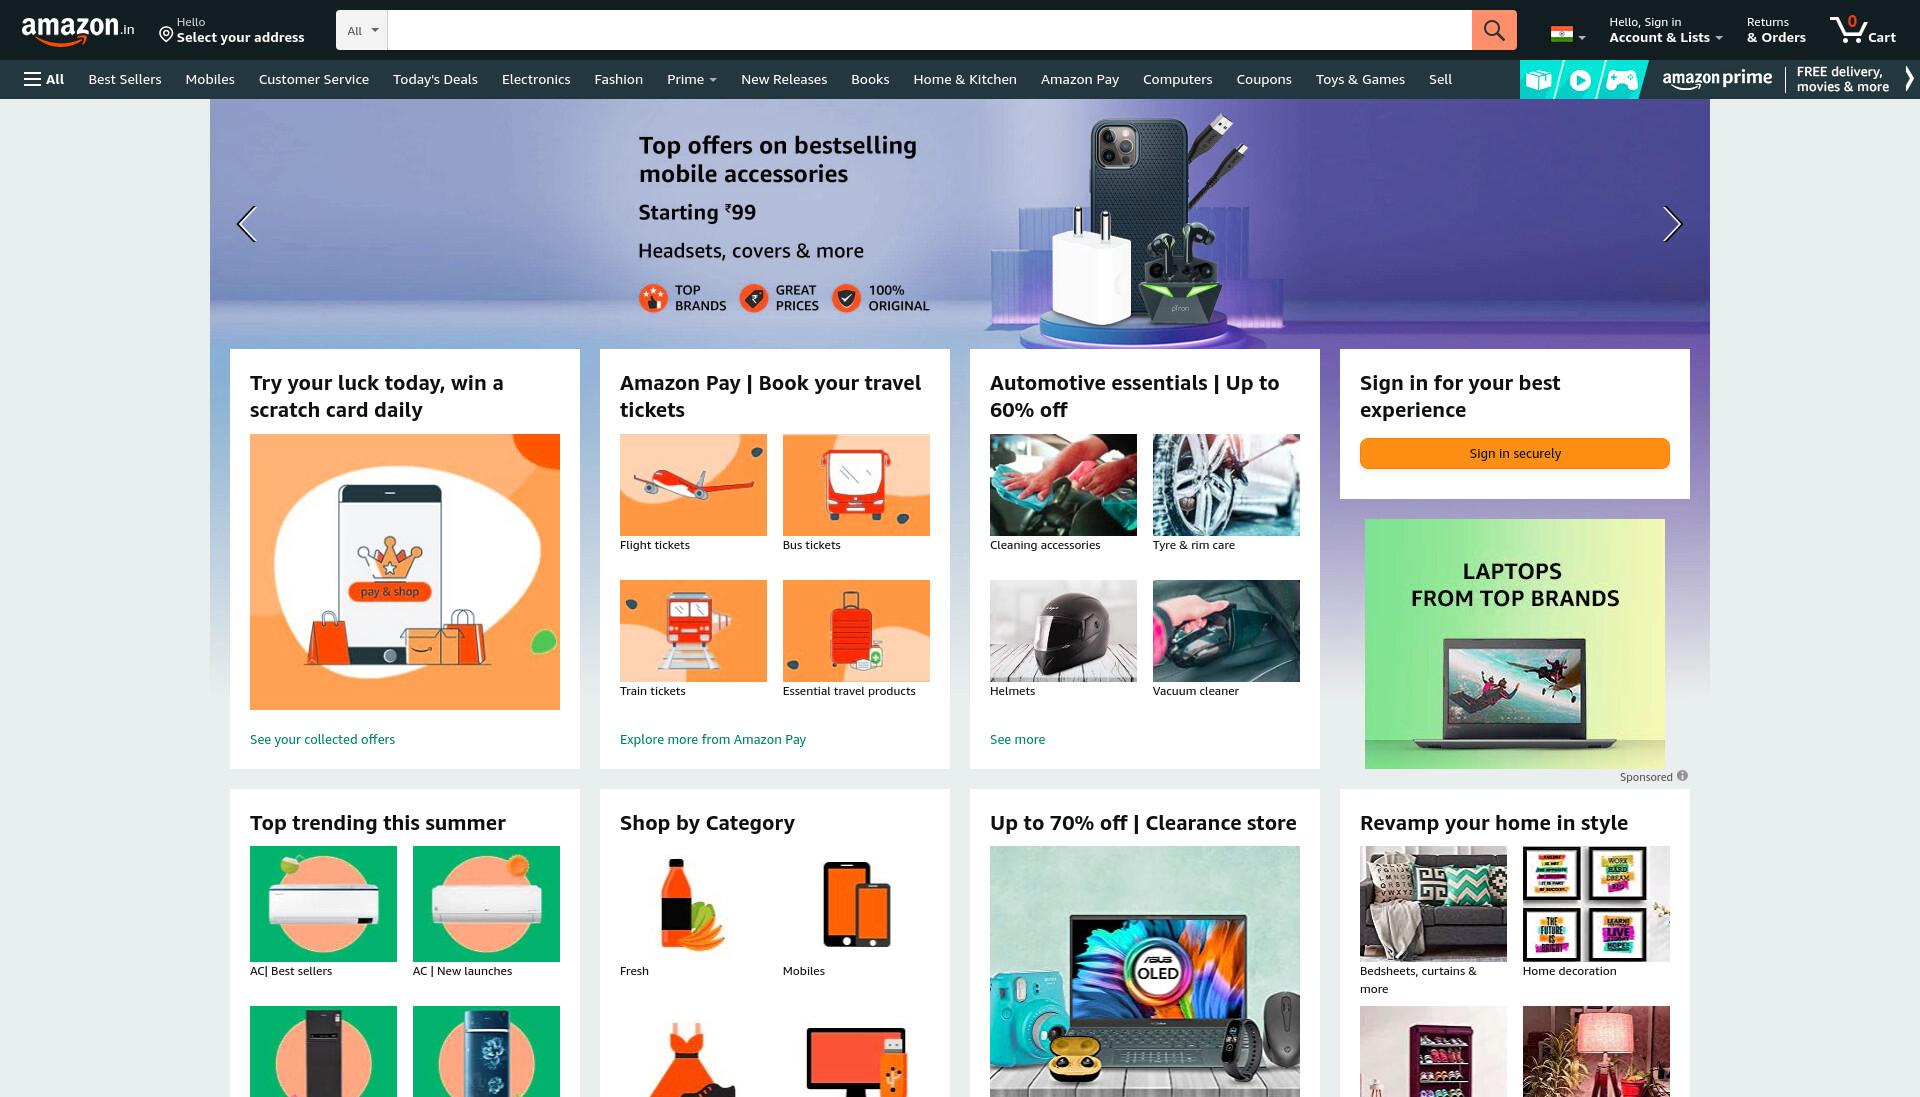Screen dimensions: 1920x1097
Task: Click the Prime book reading icon
Action: tap(1539, 79)
